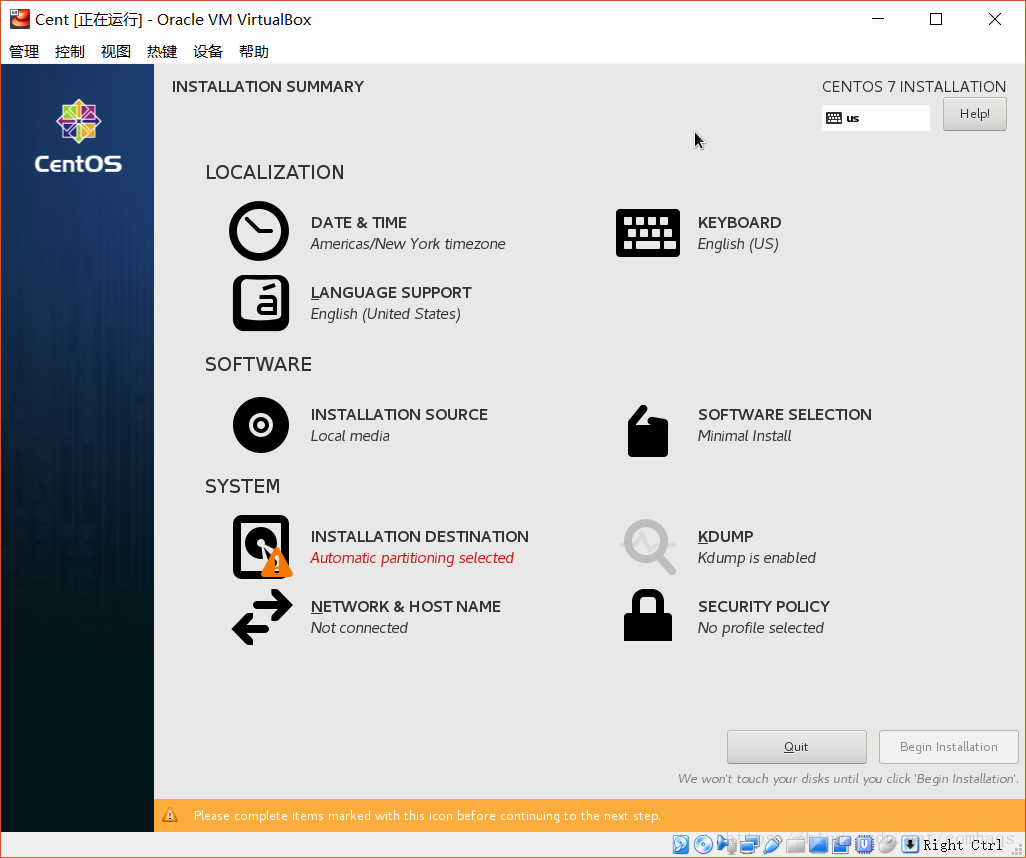Click the 'We won't touch your disks' note
Viewport: 1026px width, 858px height.
coord(848,779)
